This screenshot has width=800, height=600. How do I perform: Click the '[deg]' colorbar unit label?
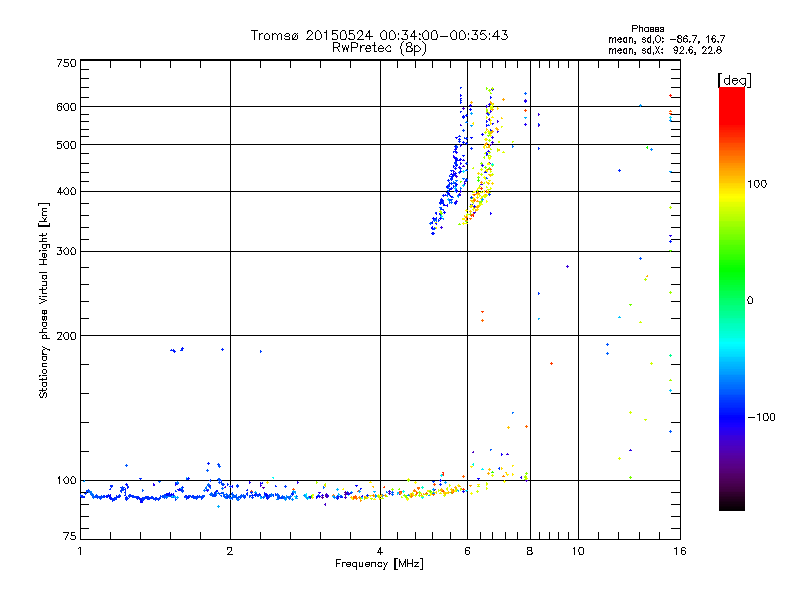point(734,80)
